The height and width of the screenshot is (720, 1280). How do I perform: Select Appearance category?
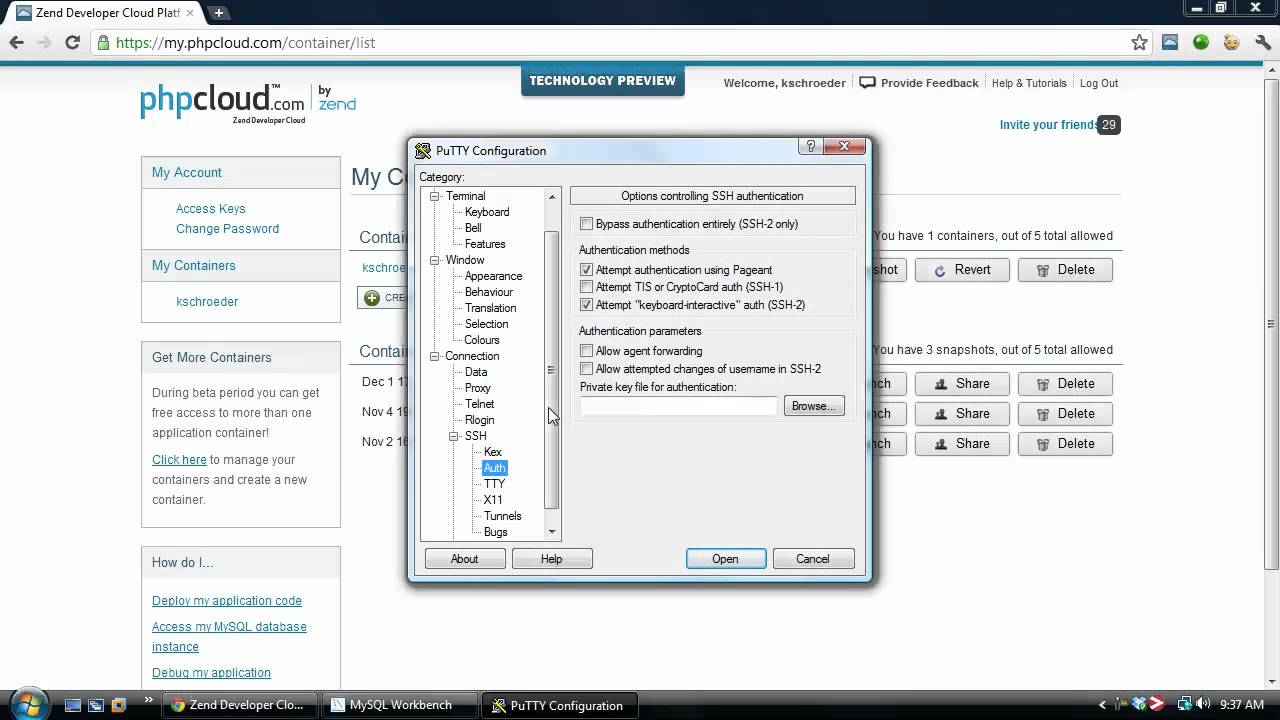pos(493,276)
